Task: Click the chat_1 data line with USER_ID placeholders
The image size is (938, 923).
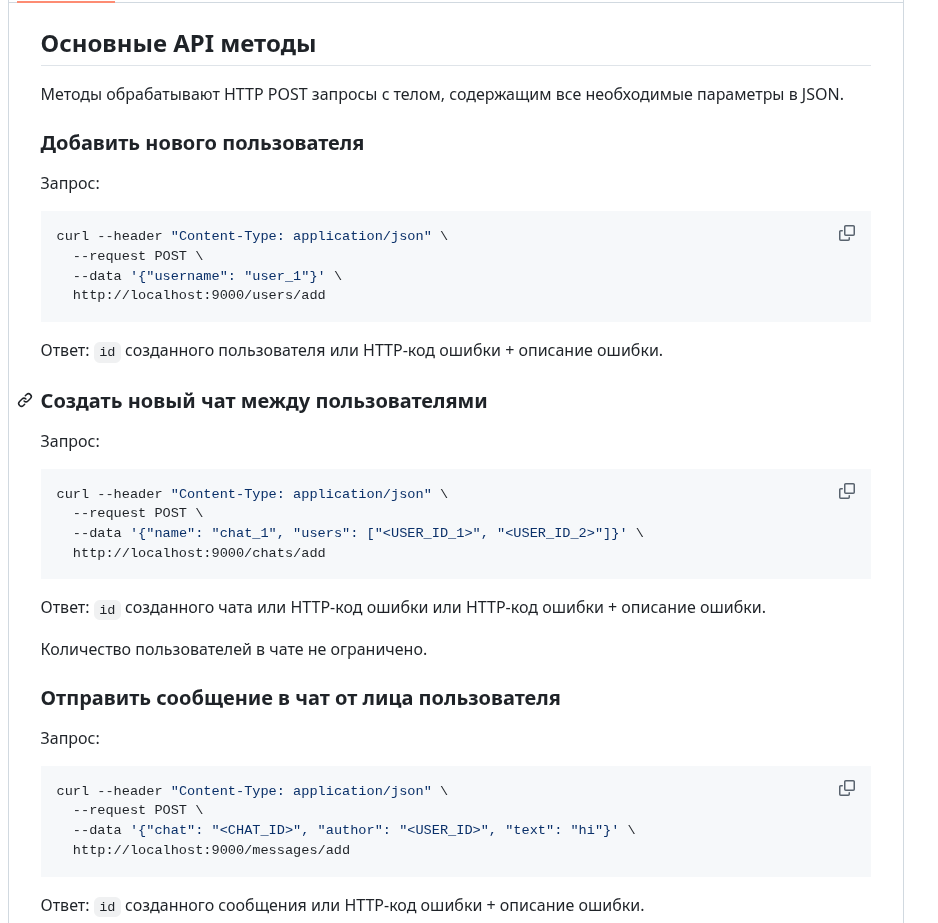Action: click(x=357, y=533)
